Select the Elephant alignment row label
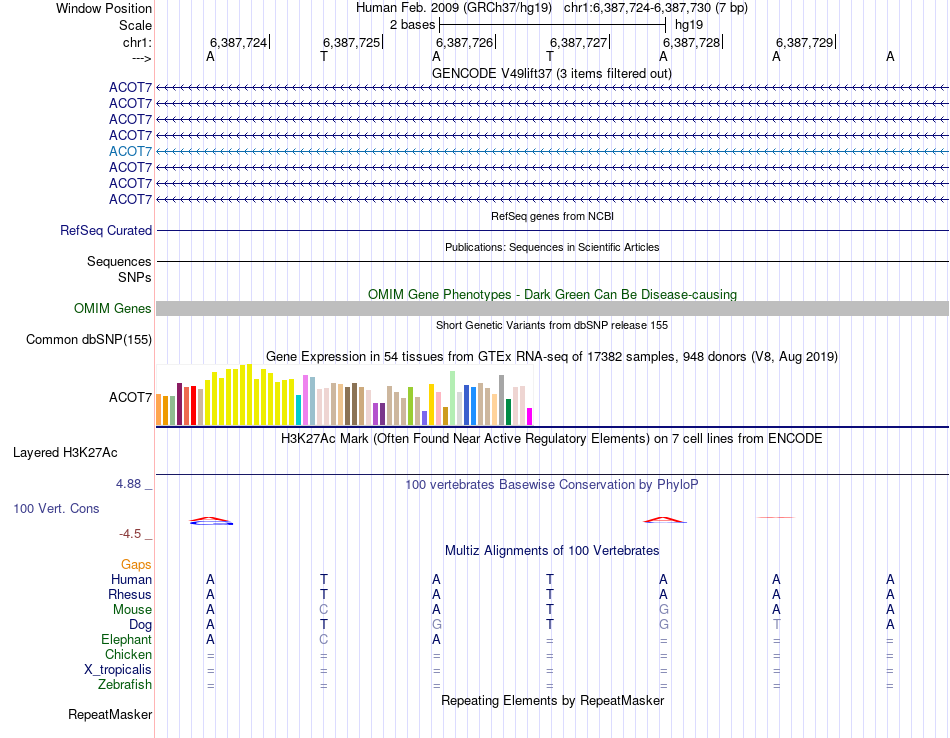The height and width of the screenshot is (738, 950). (127, 640)
